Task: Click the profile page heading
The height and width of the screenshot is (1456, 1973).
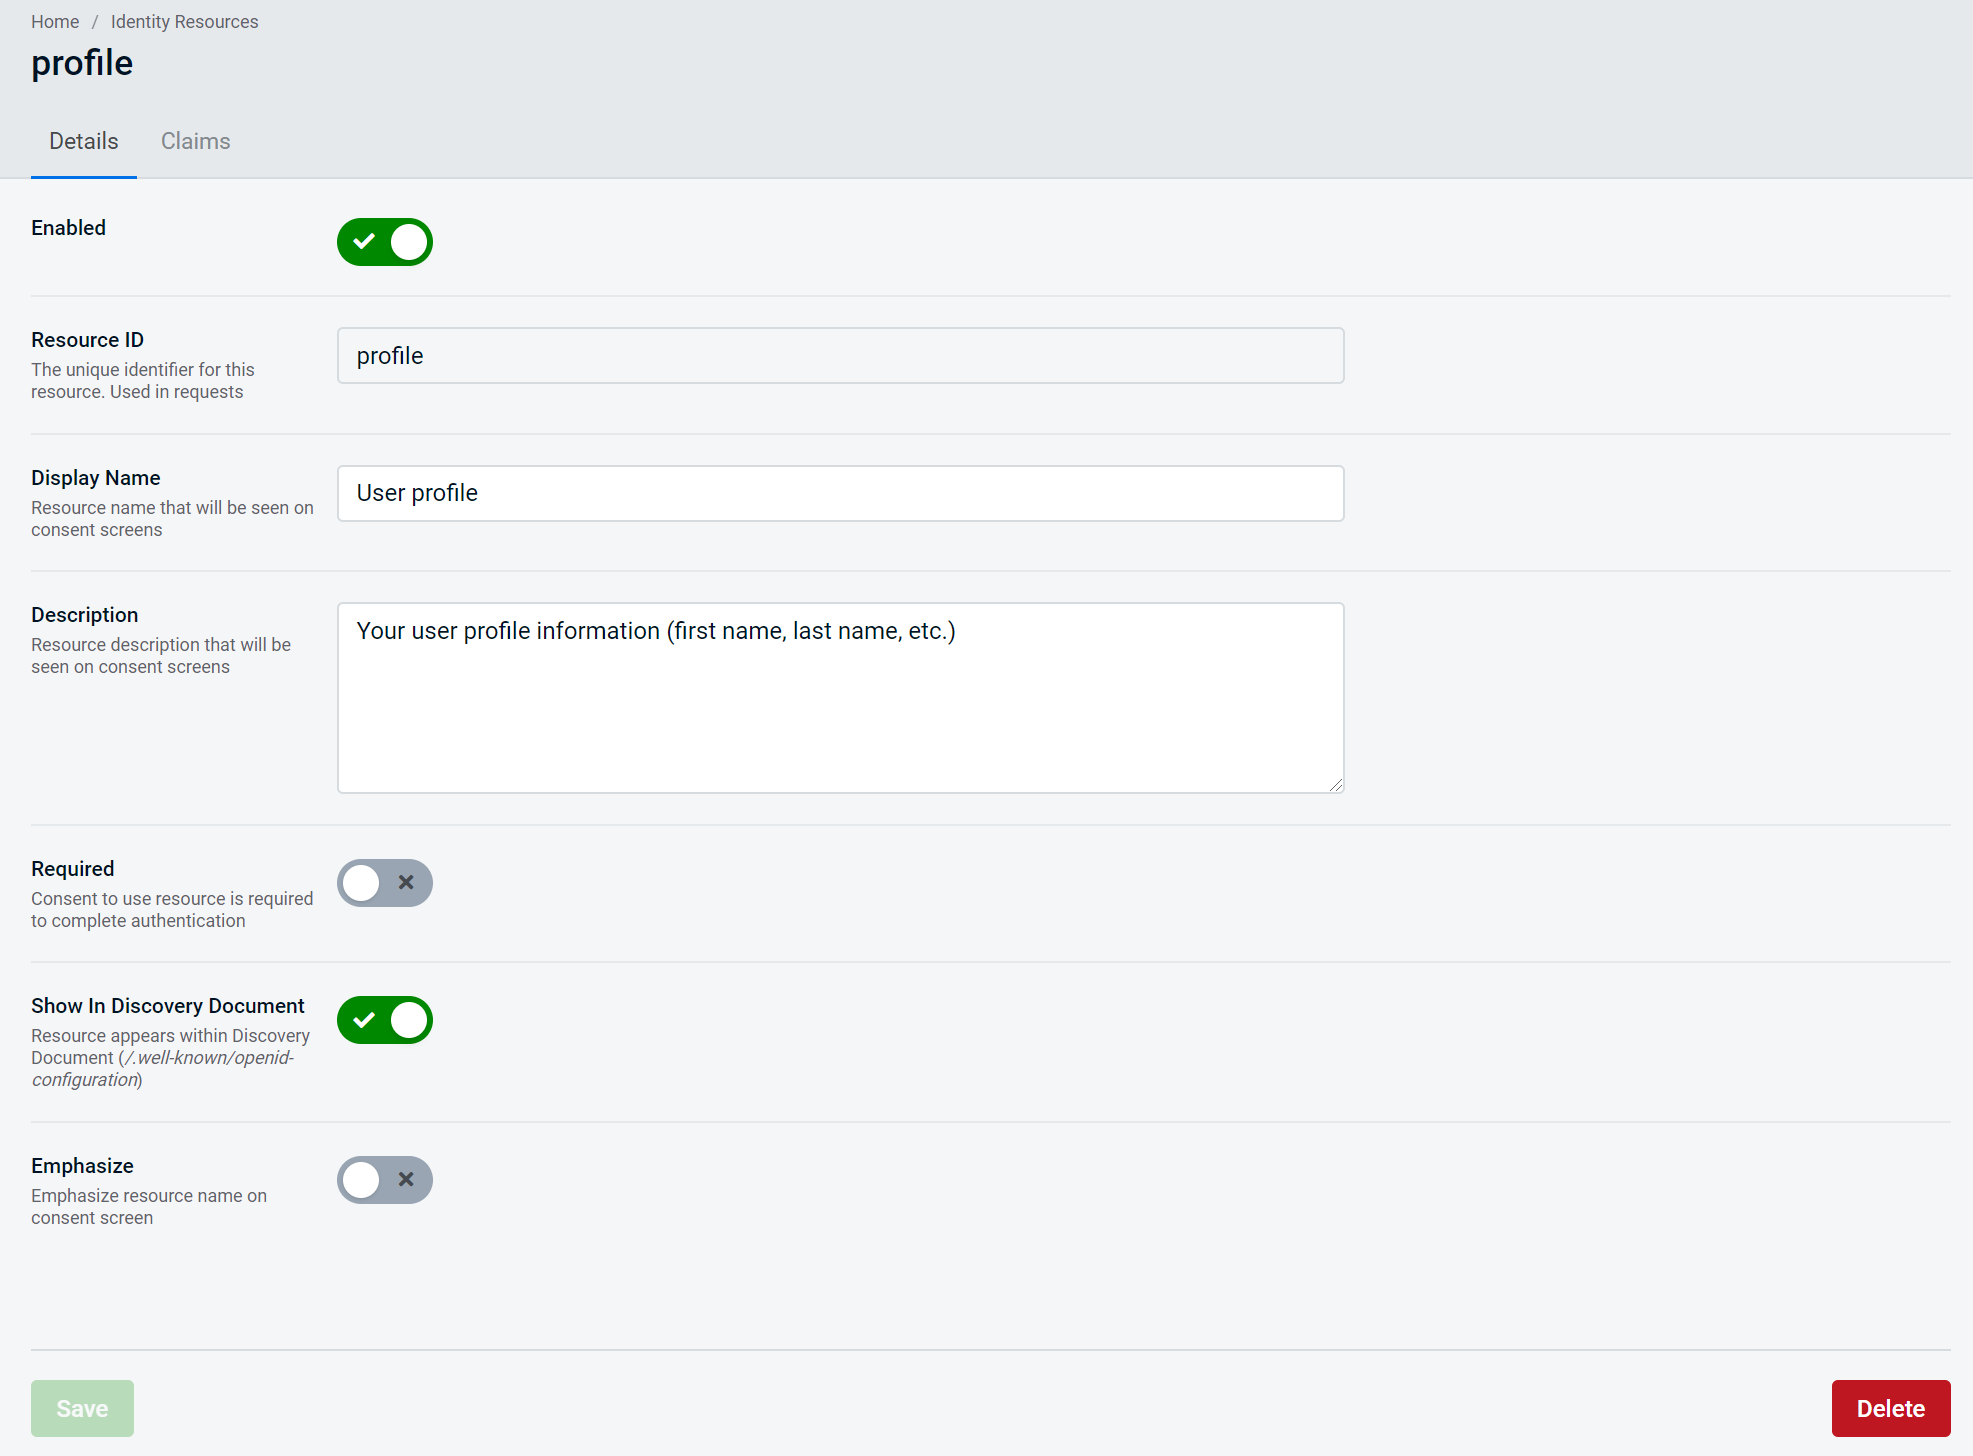Action: (82, 63)
